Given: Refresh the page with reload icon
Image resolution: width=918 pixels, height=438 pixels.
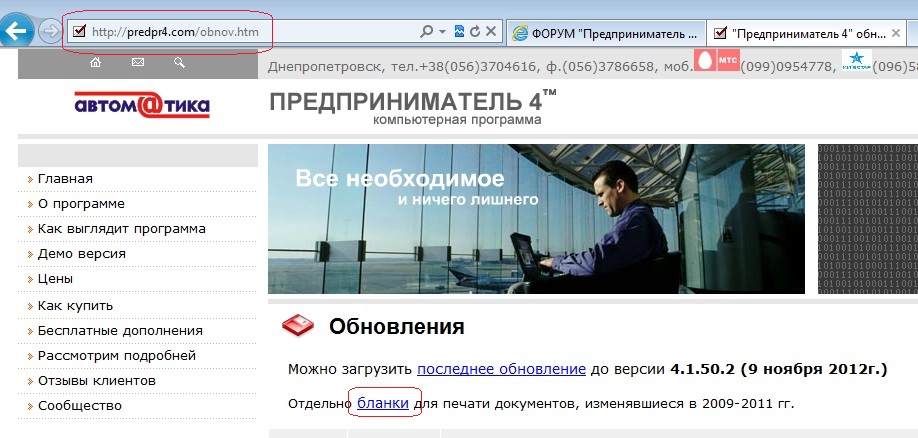Looking at the screenshot, I should click(475, 32).
